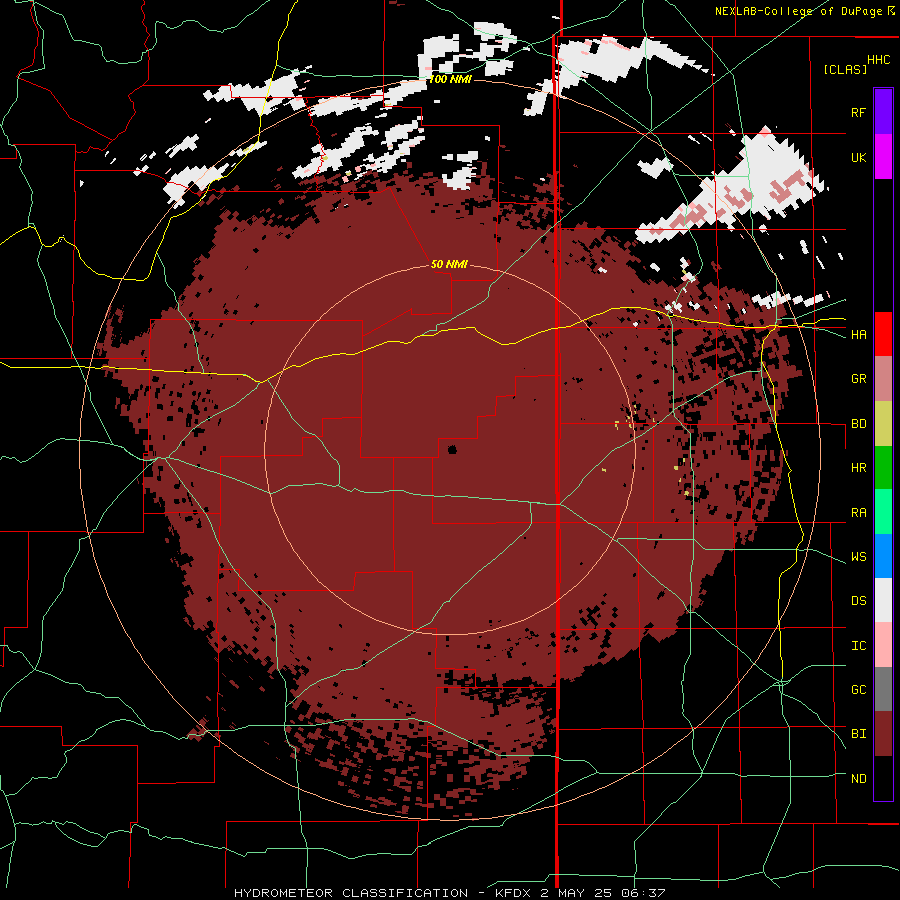Click the BI legend label
This screenshot has height=900, width=900.
click(858, 734)
